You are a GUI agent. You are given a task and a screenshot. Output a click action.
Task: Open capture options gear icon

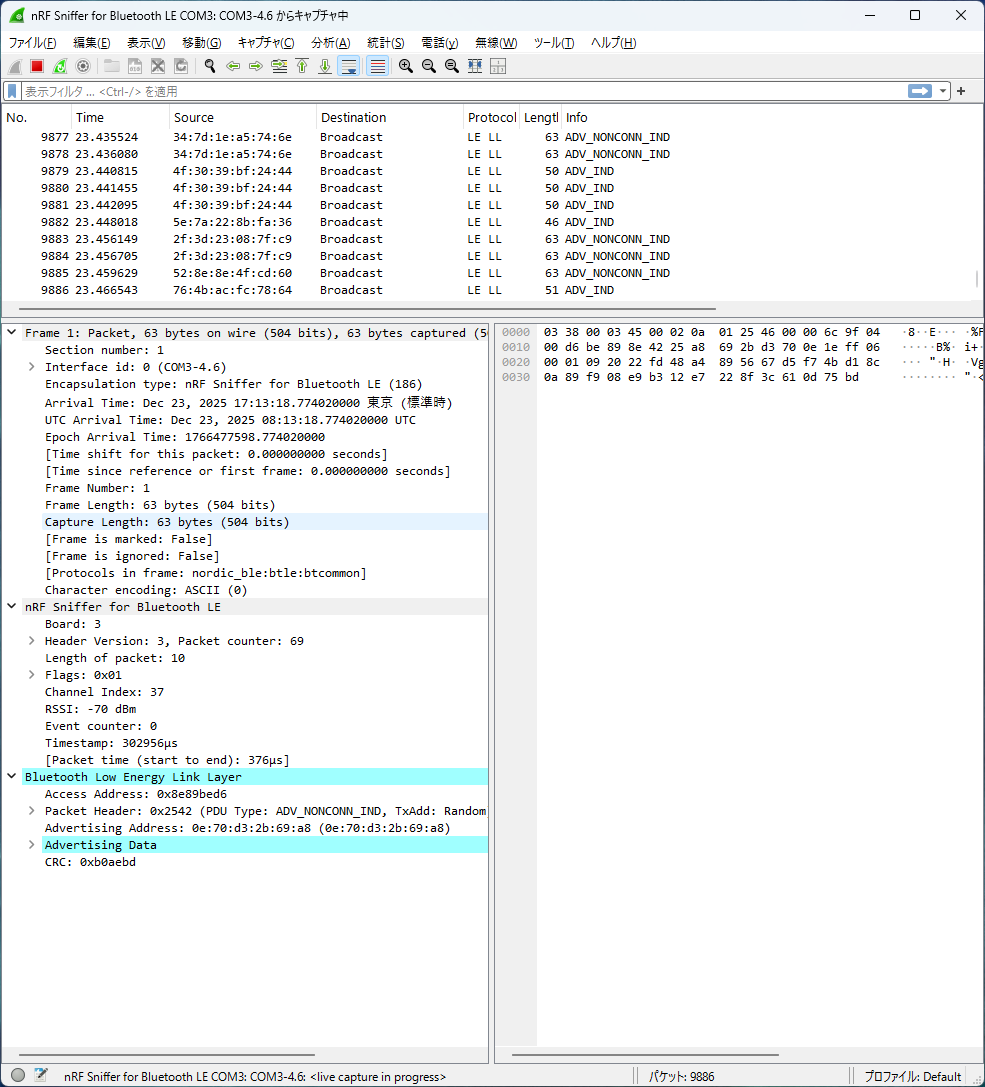83,66
